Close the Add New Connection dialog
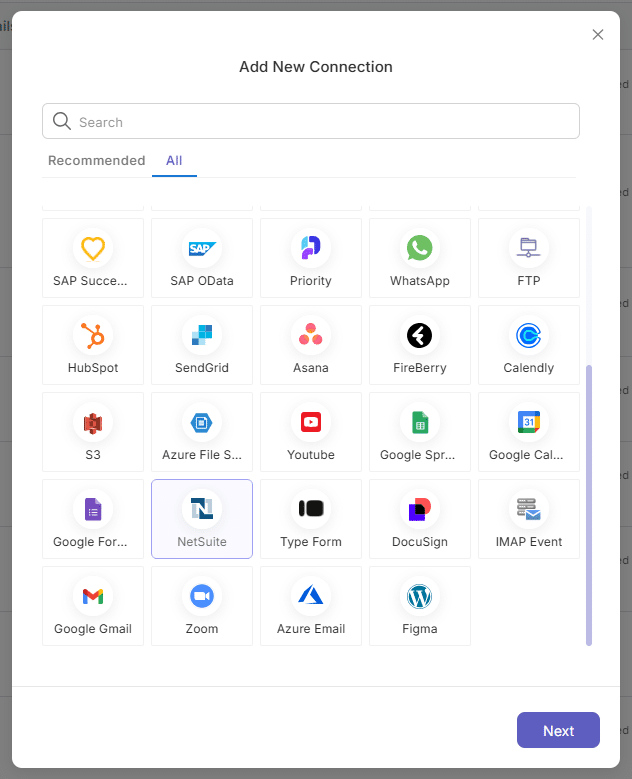 pyautogui.click(x=598, y=34)
